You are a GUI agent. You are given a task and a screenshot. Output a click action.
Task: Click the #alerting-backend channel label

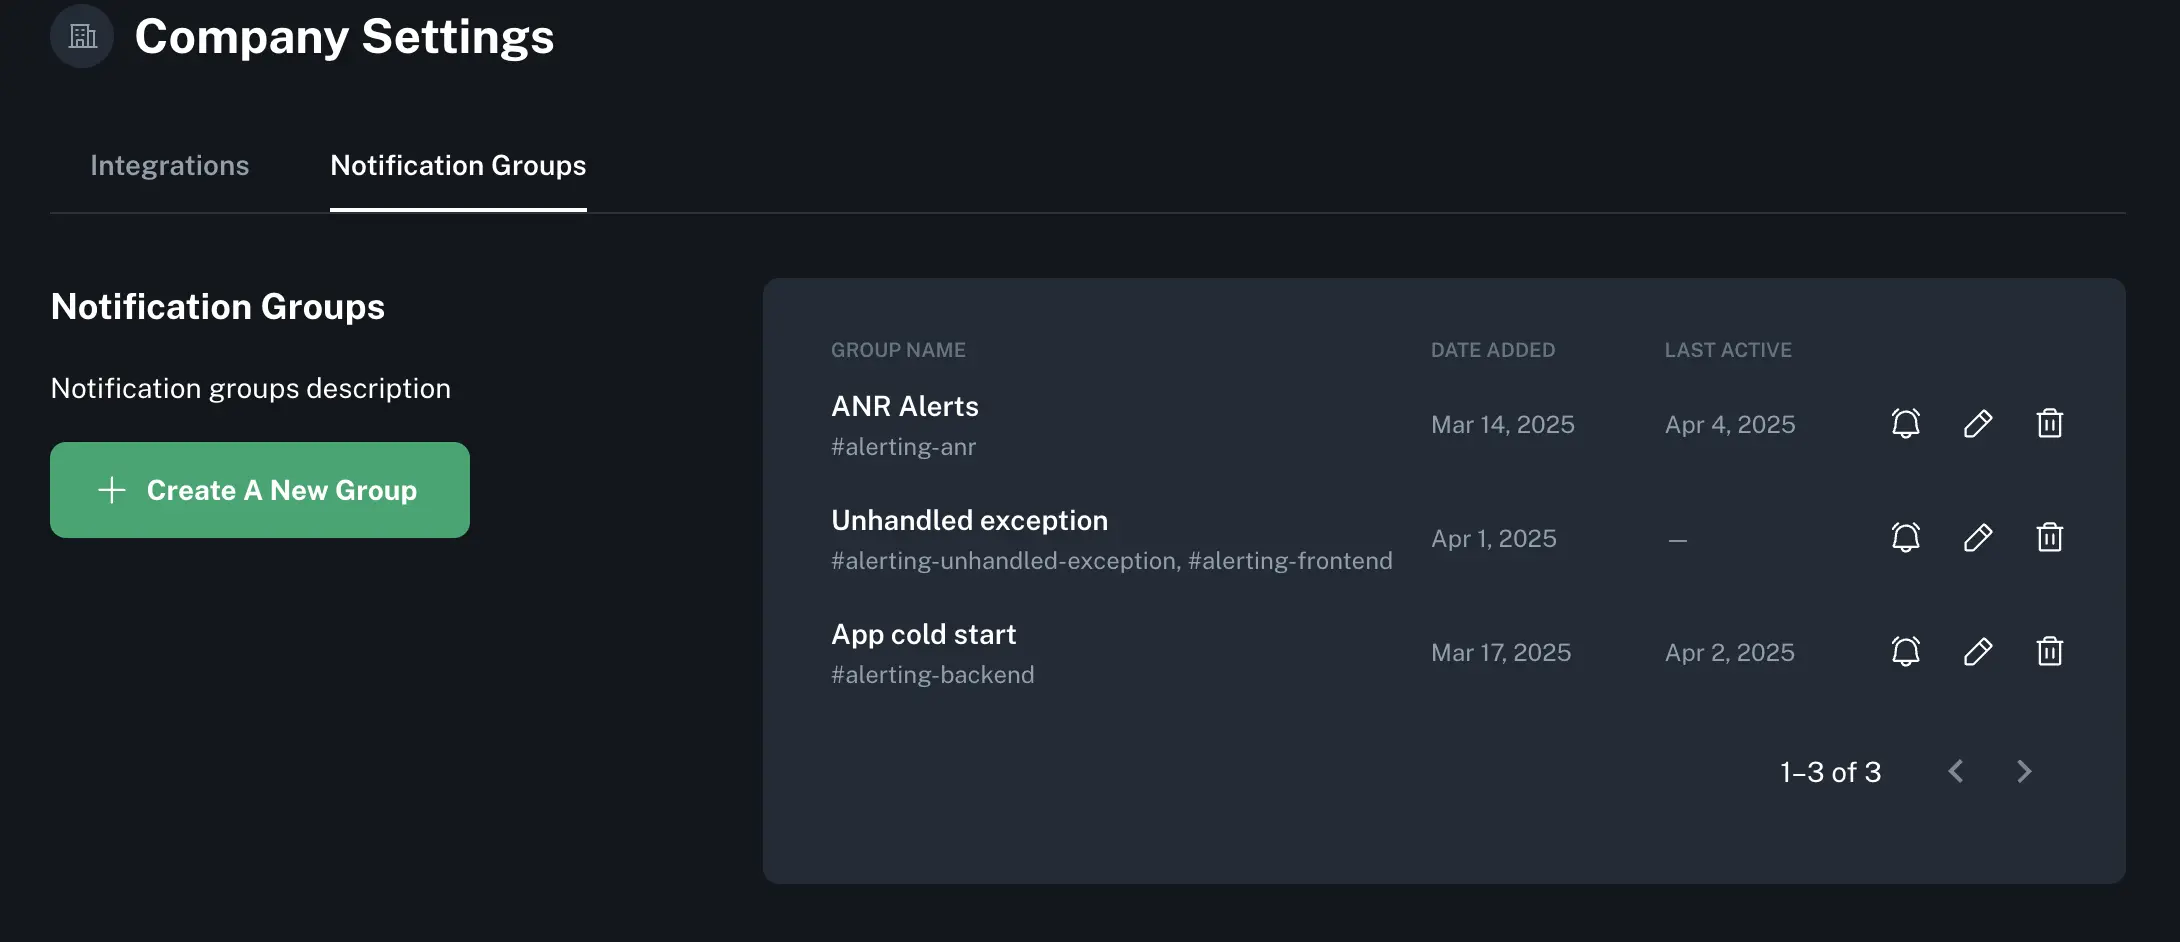click(x=932, y=674)
